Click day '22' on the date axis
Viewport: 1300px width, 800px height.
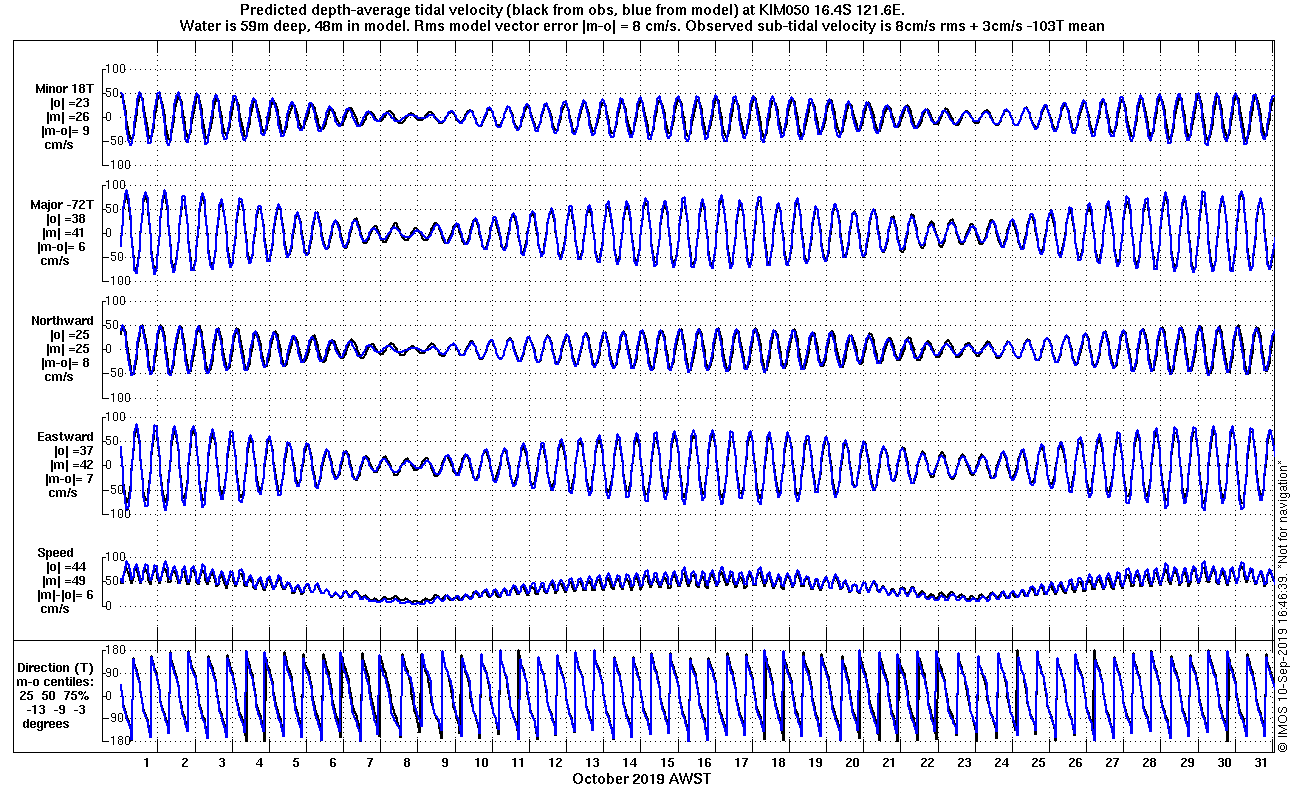[x=927, y=763]
